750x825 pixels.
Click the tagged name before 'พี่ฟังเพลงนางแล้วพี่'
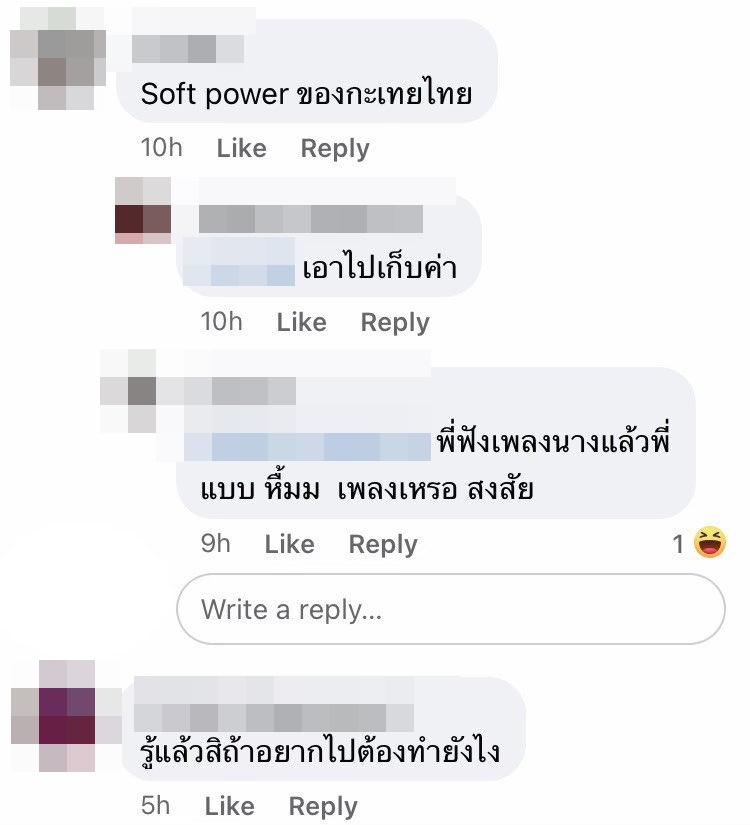307,446
